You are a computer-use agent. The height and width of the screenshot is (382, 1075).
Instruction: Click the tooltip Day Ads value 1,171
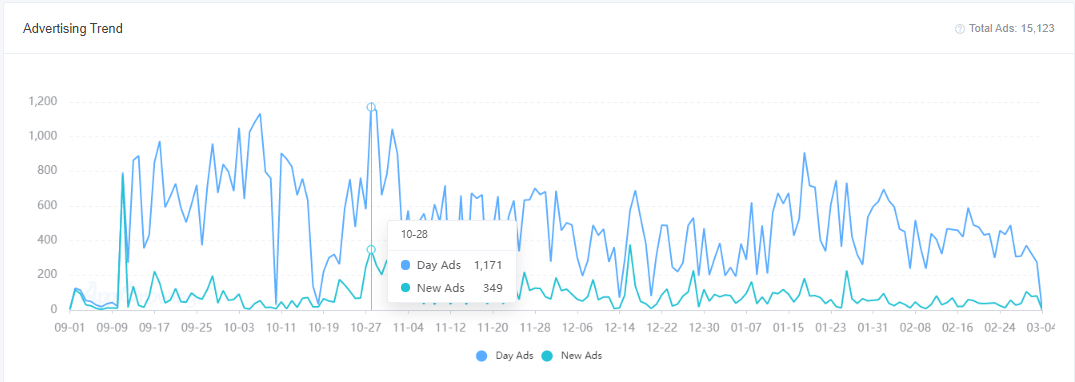tap(488, 265)
